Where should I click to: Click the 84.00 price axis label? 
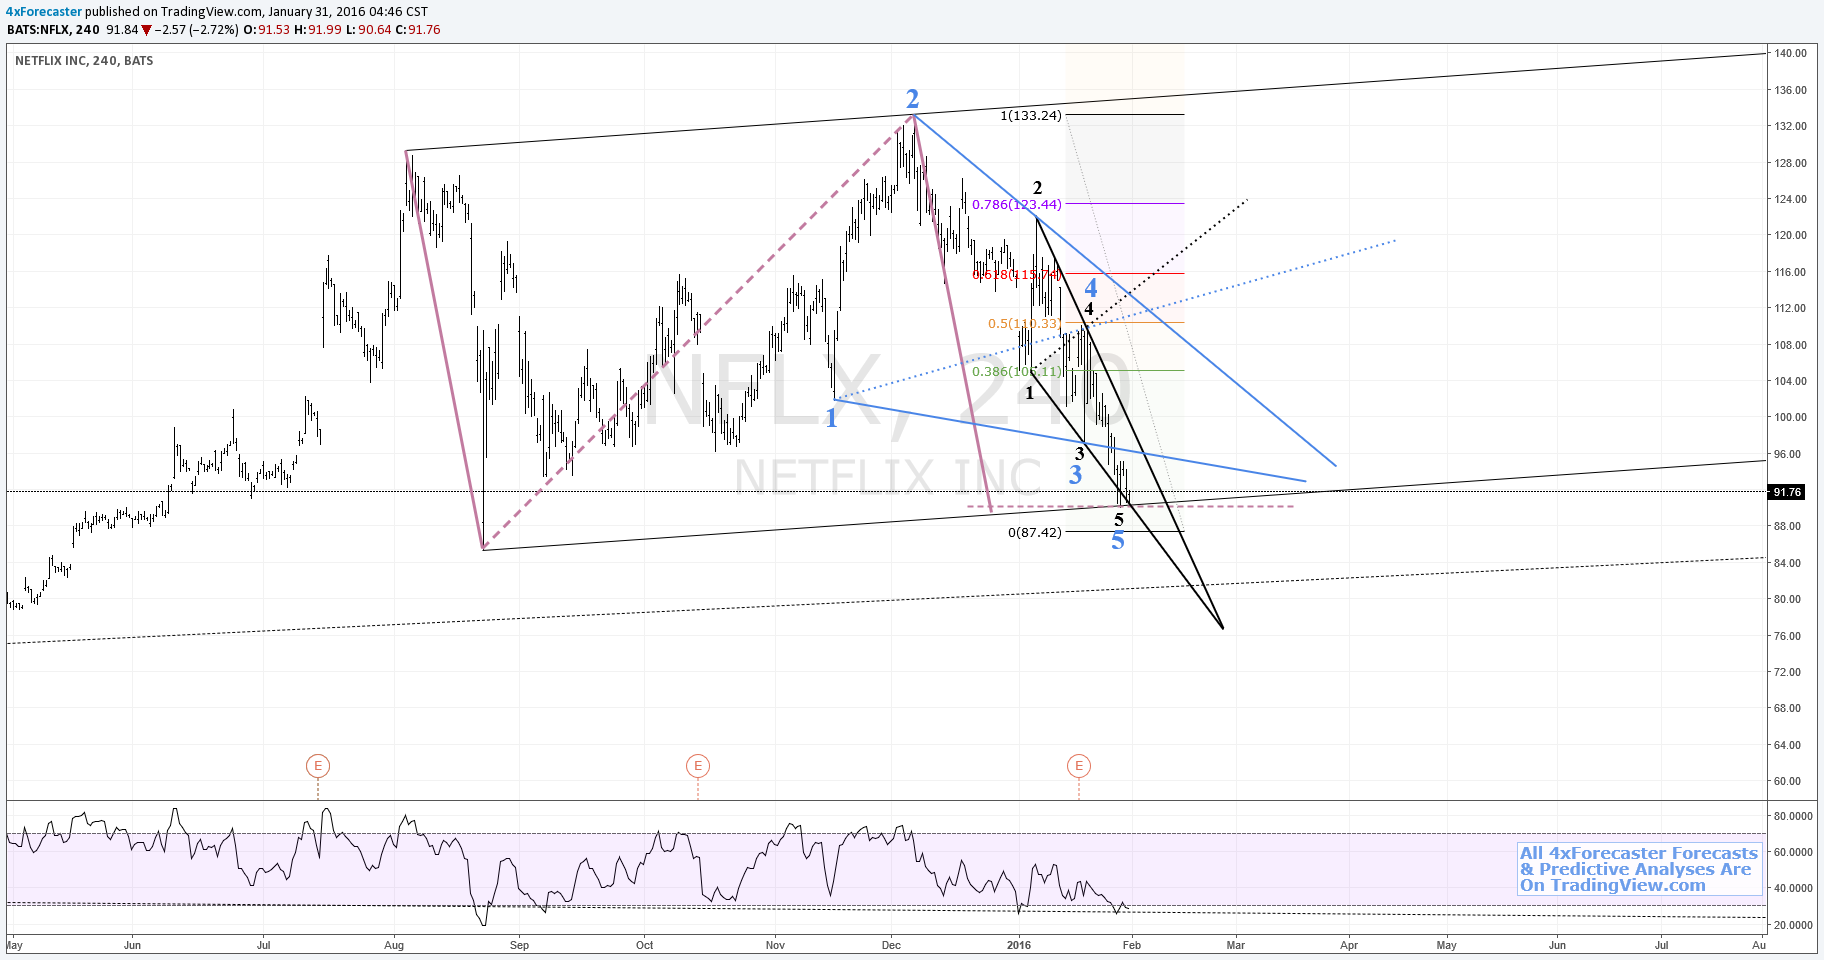click(x=1788, y=563)
